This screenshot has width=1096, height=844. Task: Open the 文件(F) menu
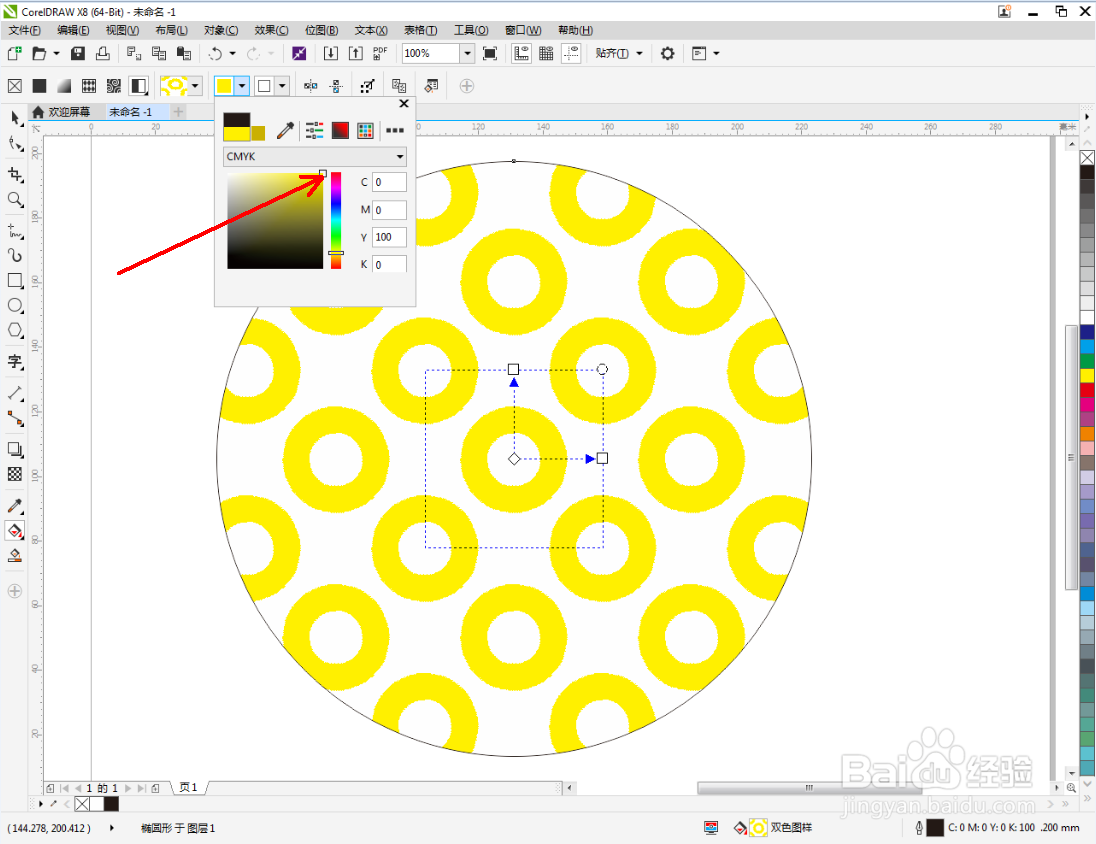point(24,30)
